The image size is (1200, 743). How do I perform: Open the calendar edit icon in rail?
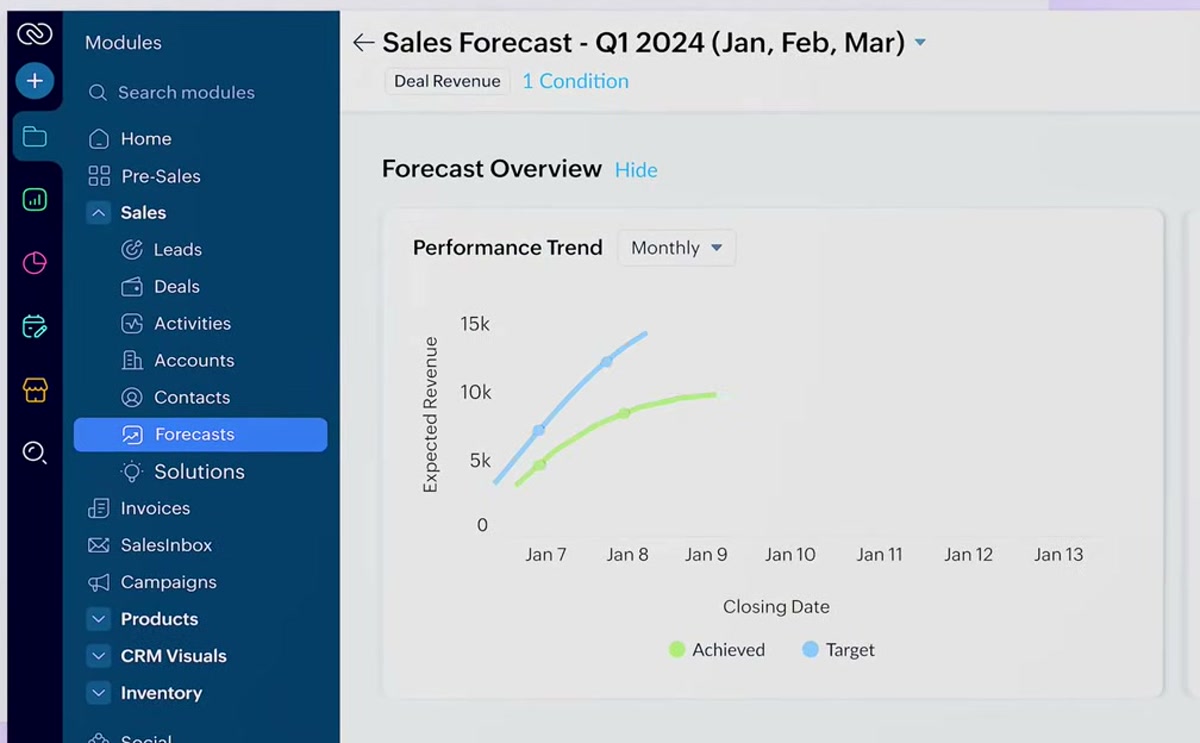(x=35, y=326)
